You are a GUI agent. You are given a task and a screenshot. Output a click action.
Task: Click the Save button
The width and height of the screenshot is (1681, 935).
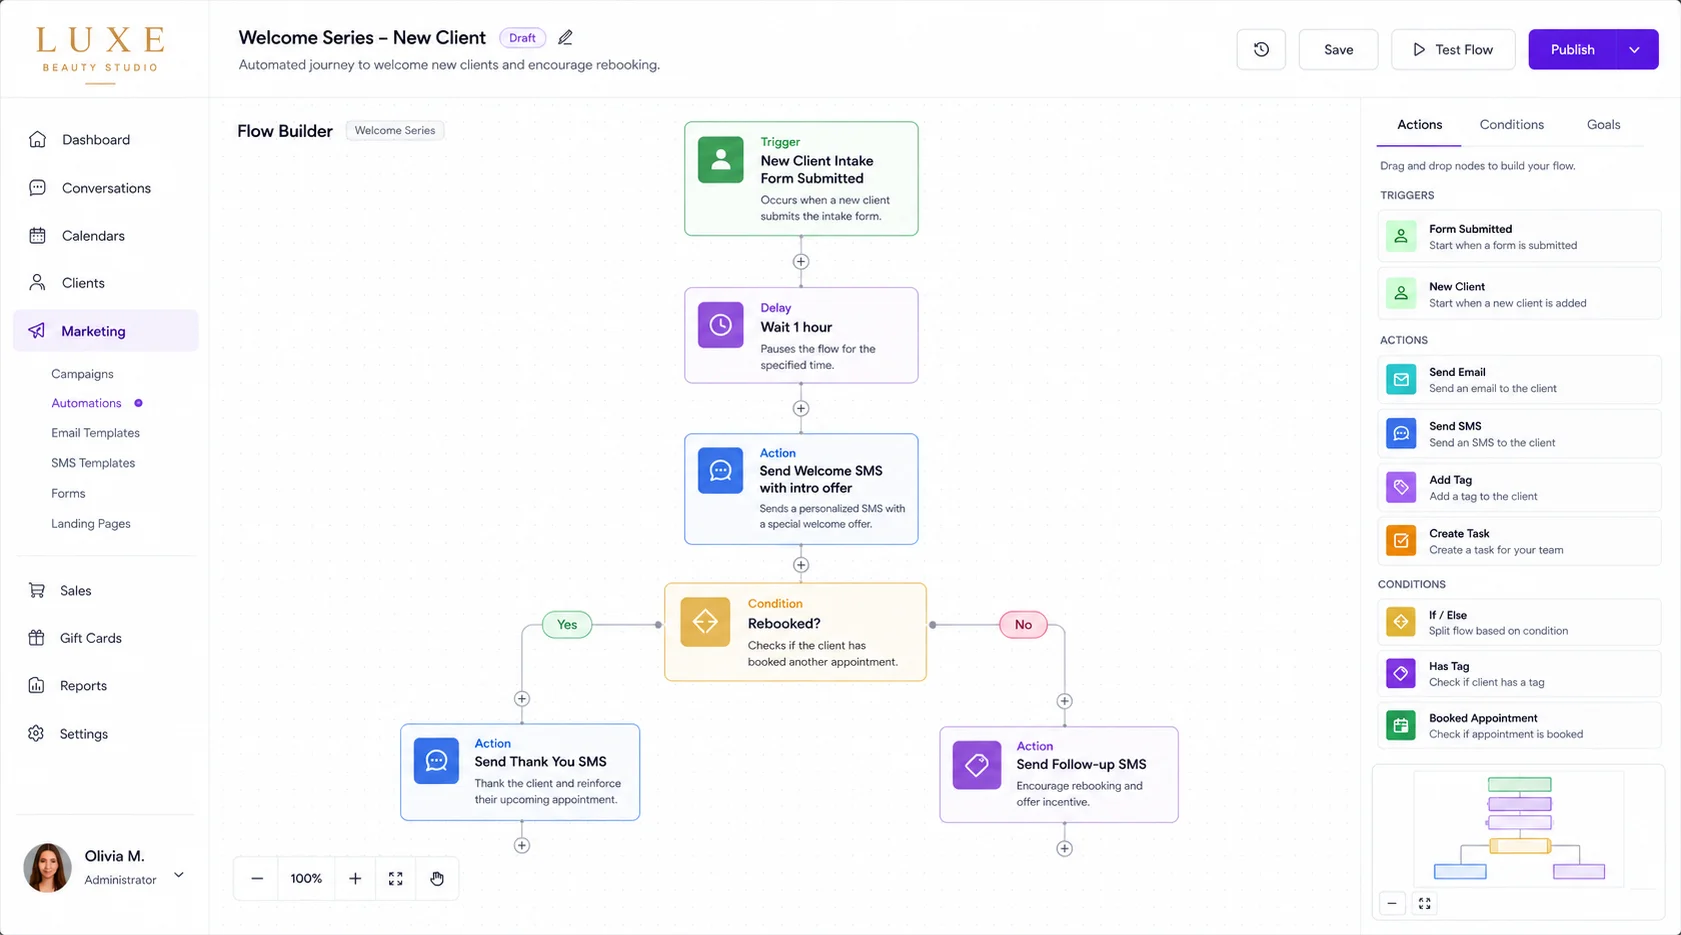coord(1338,49)
